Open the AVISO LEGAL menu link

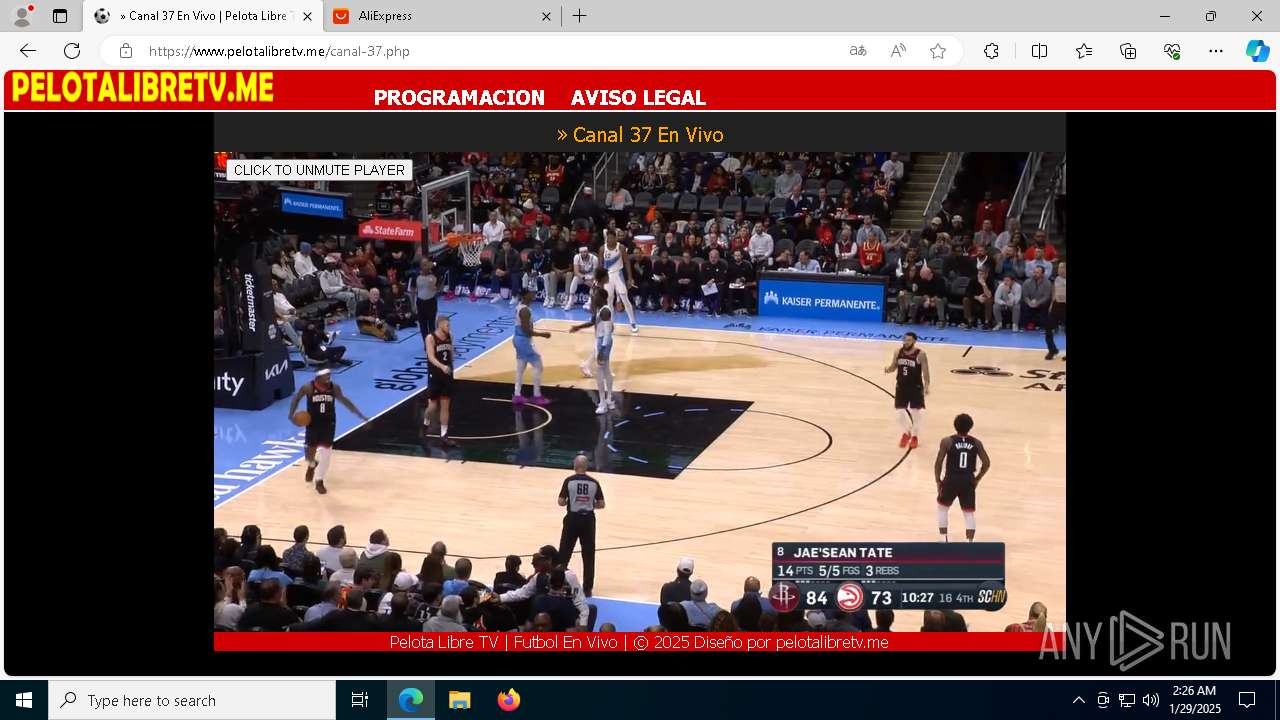(638, 97)
